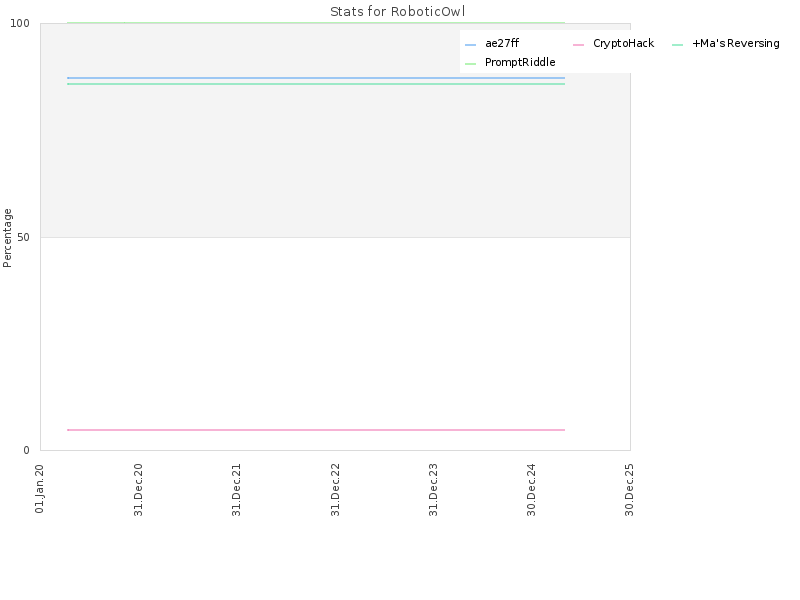This screenshot has width=800, height=600.
Task: Click the 01.Jan.20 x-axis date label
Action: coord(40,488)
